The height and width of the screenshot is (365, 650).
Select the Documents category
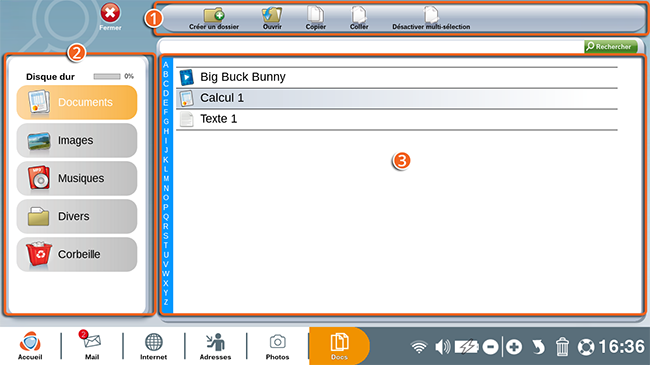click(77, 102)
